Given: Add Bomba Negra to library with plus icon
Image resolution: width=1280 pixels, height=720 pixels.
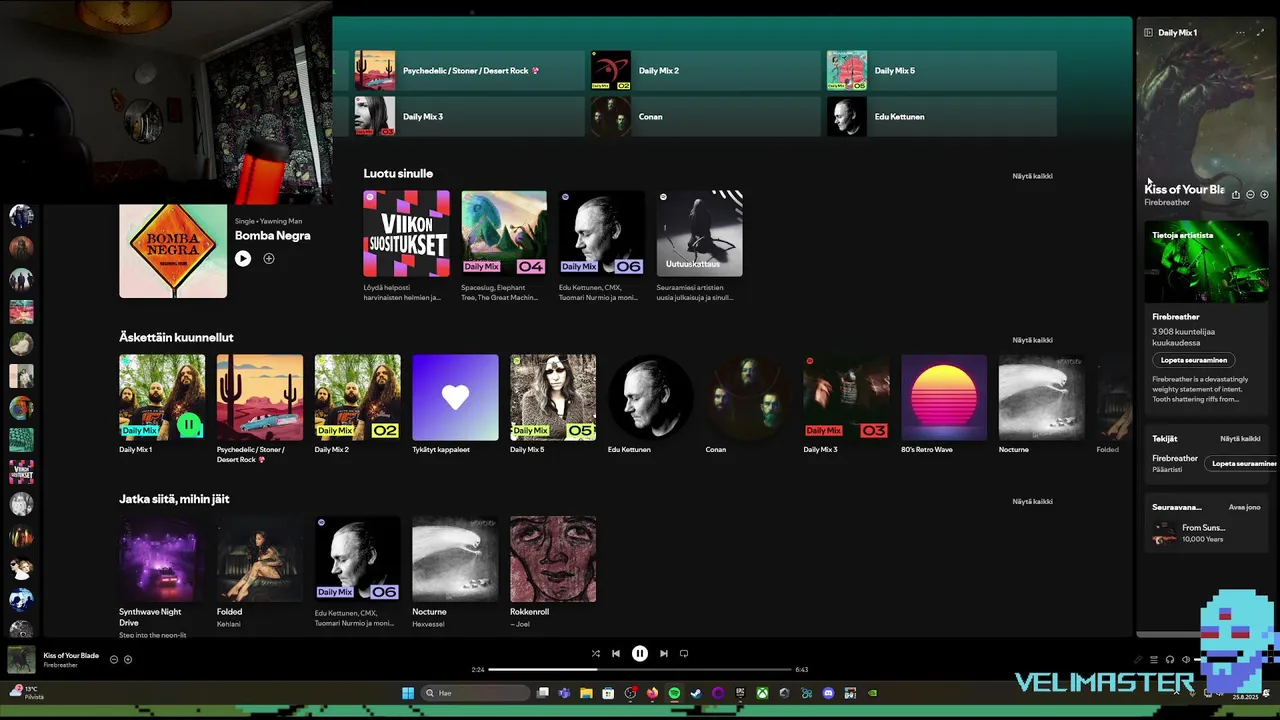Looking at the screenshot, I should [x=269, y=259].
